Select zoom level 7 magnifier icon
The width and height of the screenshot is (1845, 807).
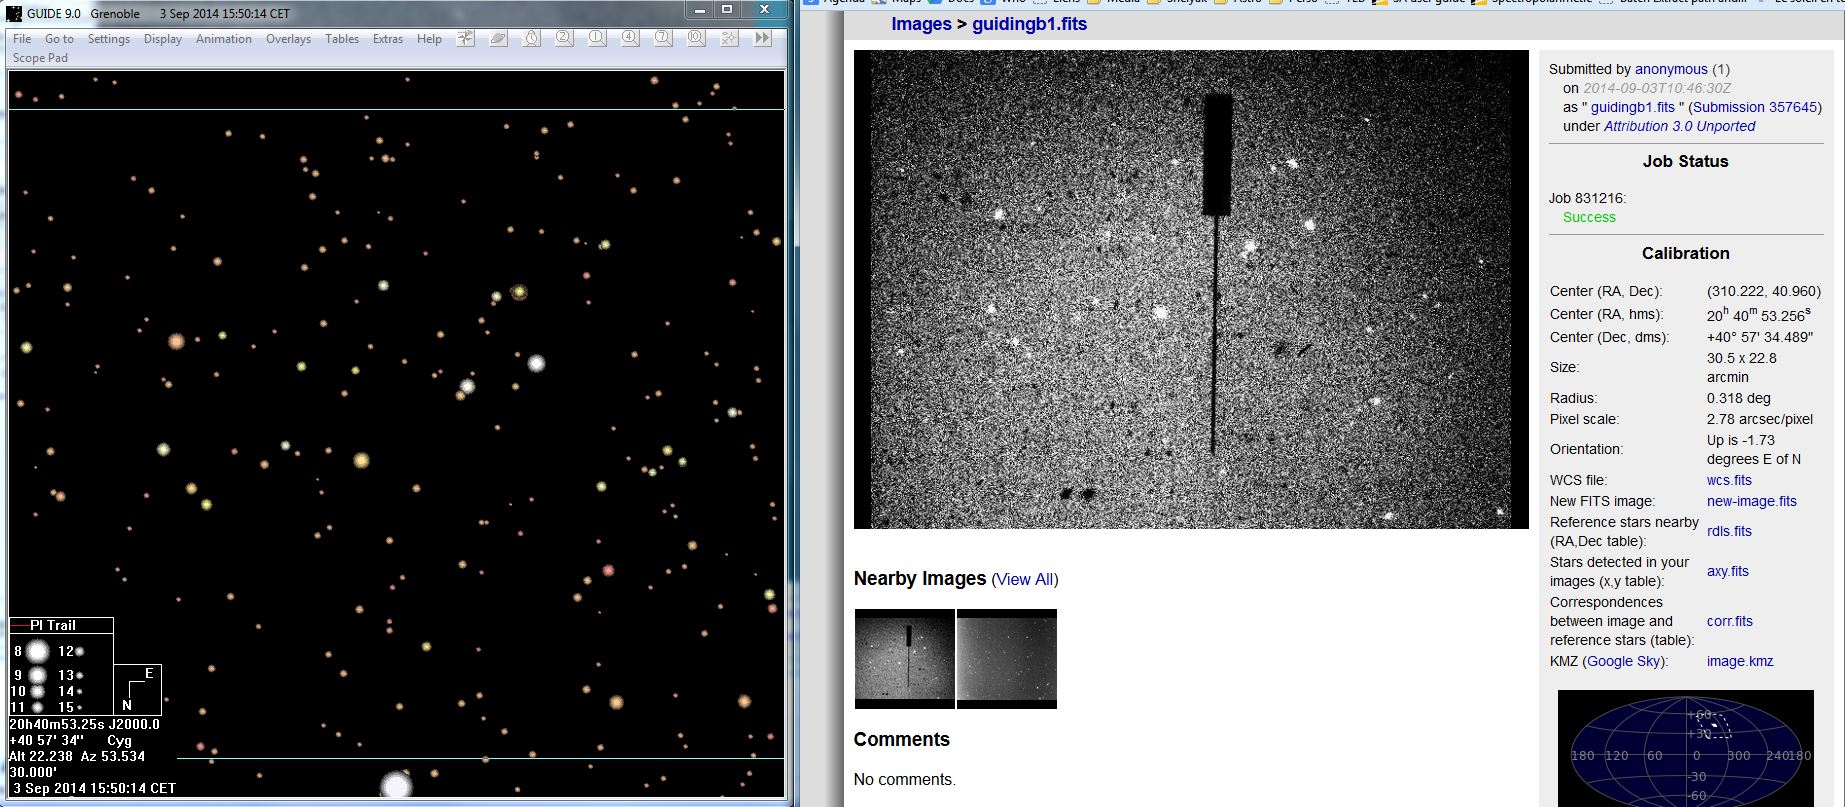663,38
